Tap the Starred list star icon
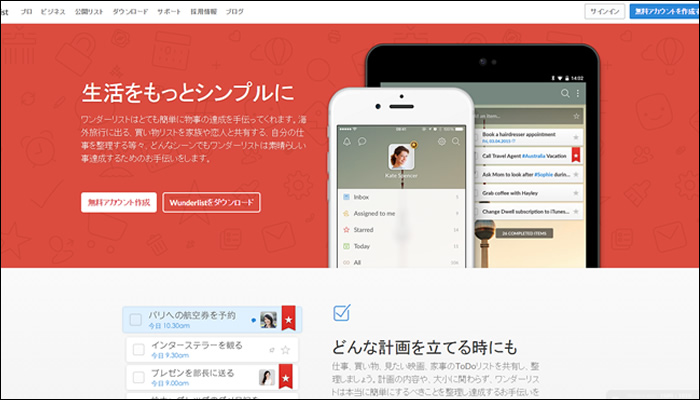 [x=346, y=229]
